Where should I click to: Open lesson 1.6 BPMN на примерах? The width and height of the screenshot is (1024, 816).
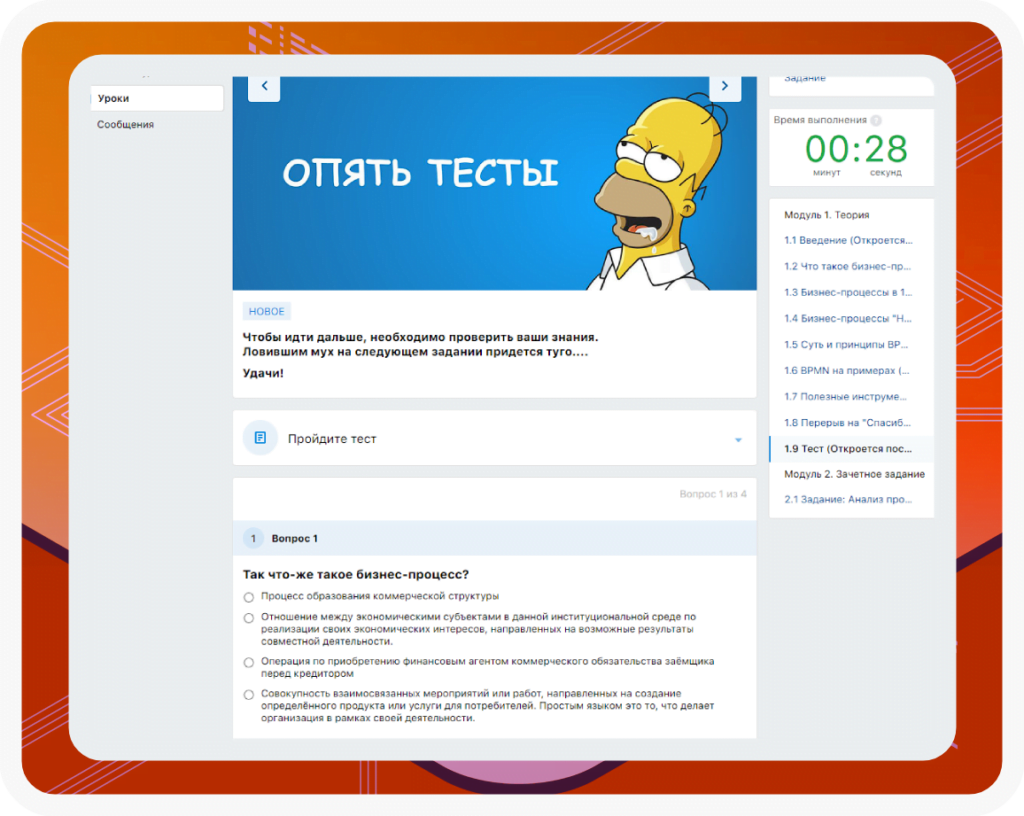(x=846, y=371)
